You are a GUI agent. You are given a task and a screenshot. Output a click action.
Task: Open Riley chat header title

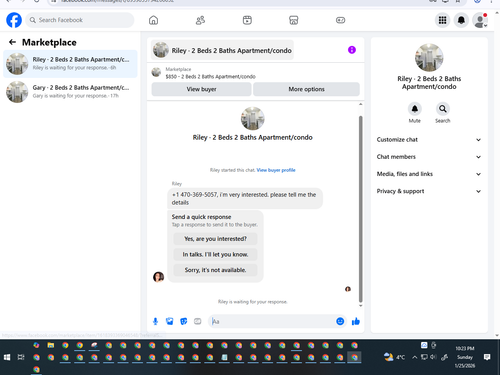pos(222,50)
